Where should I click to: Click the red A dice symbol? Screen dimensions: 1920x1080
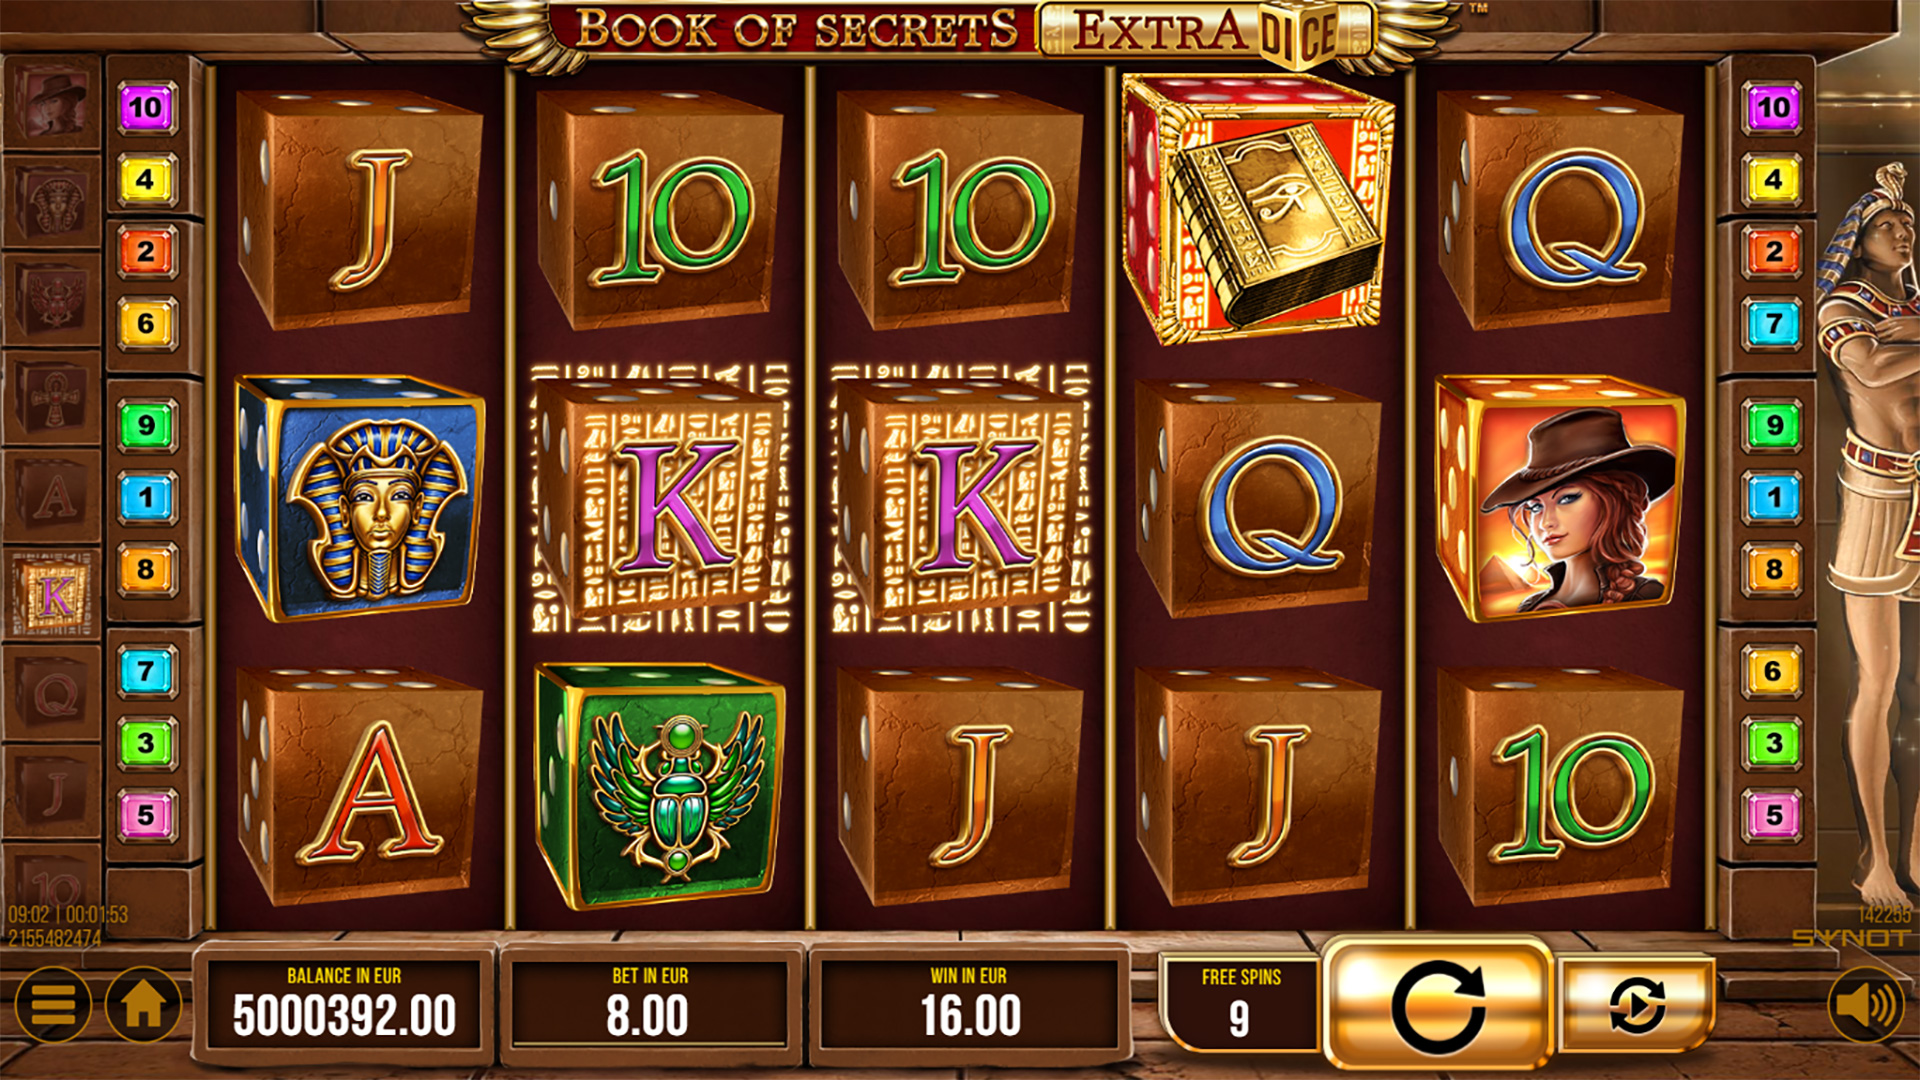click(x=359, y=786)
